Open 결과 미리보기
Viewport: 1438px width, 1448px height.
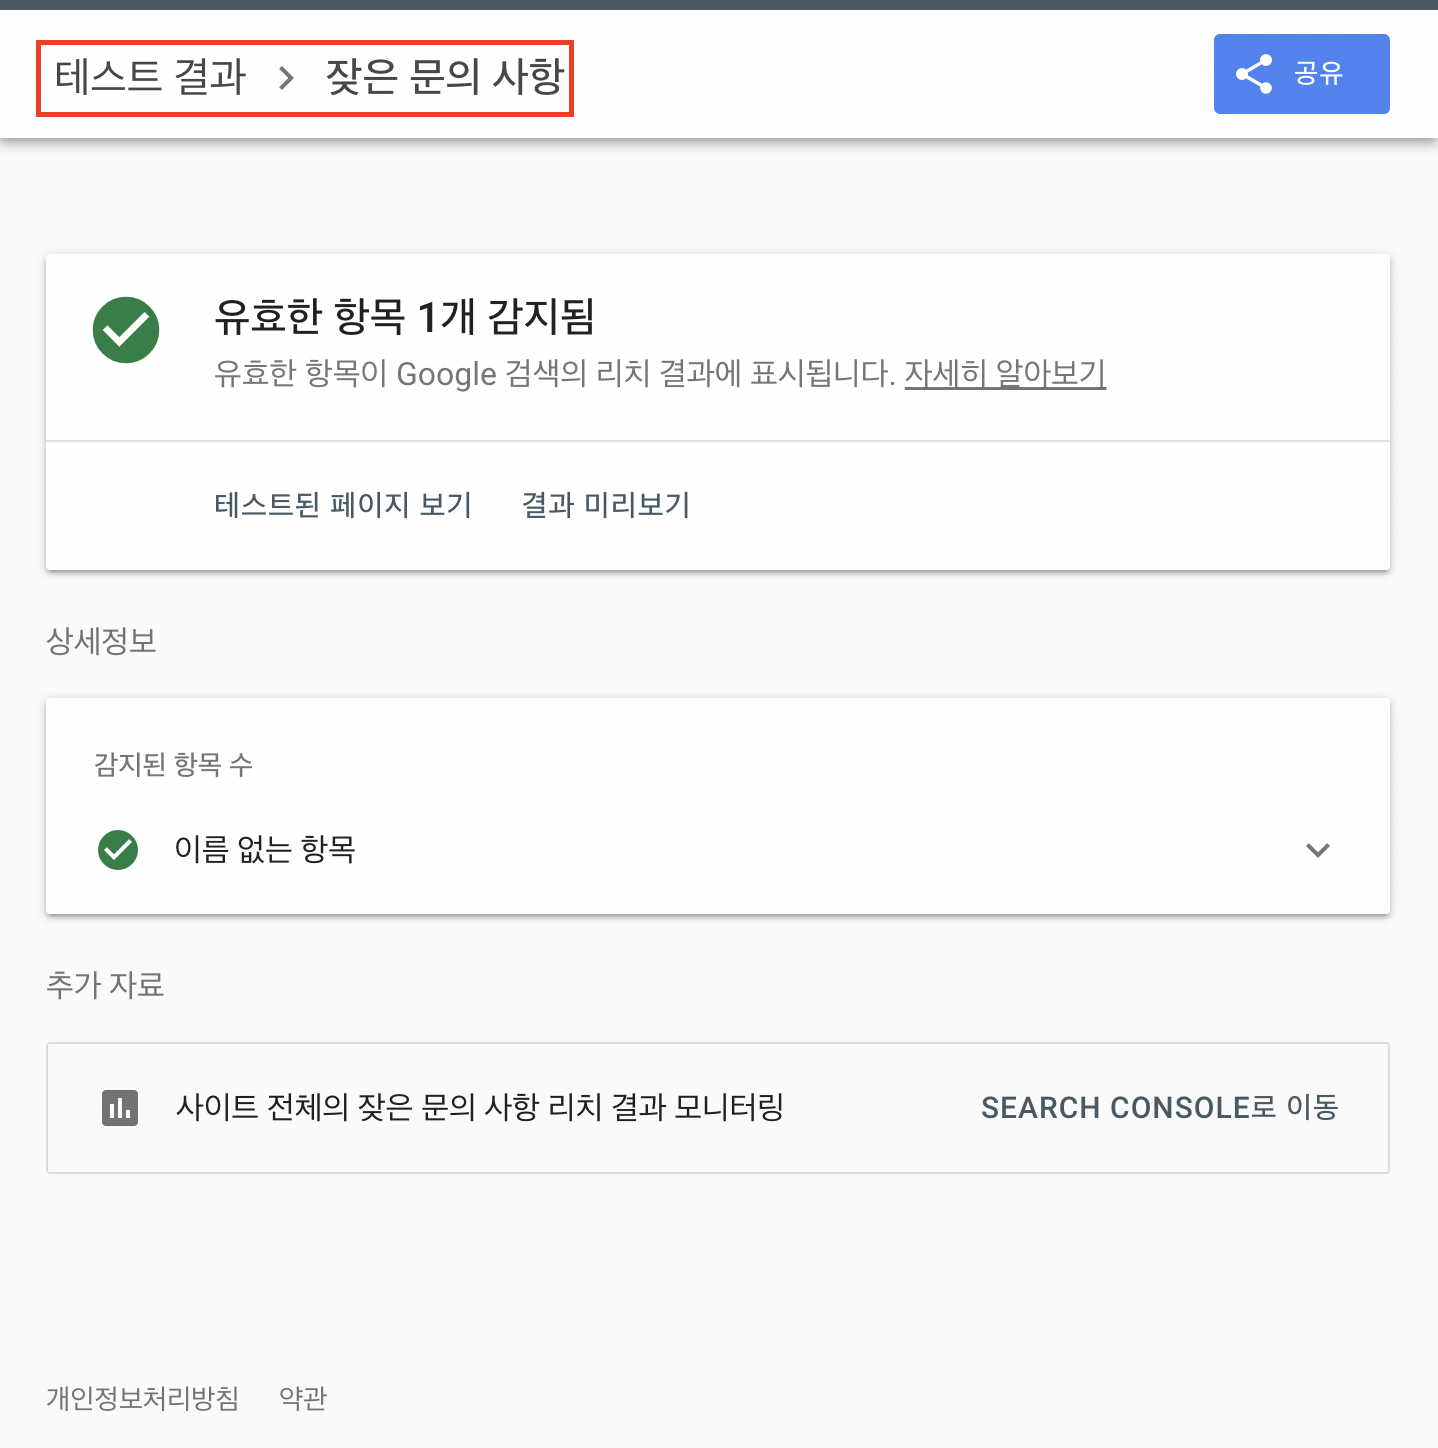[606, 505]
